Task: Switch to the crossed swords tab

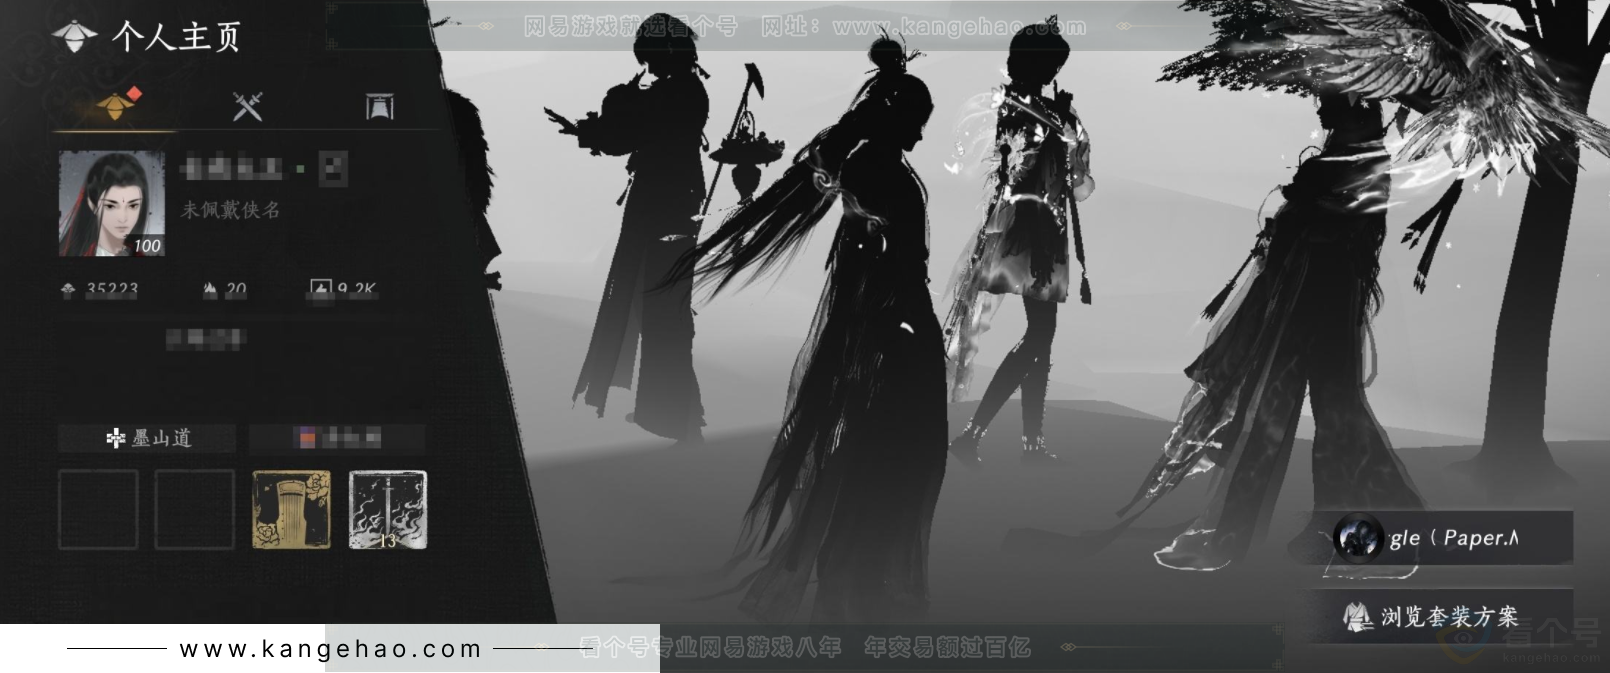Action: [x=247, y=106]
